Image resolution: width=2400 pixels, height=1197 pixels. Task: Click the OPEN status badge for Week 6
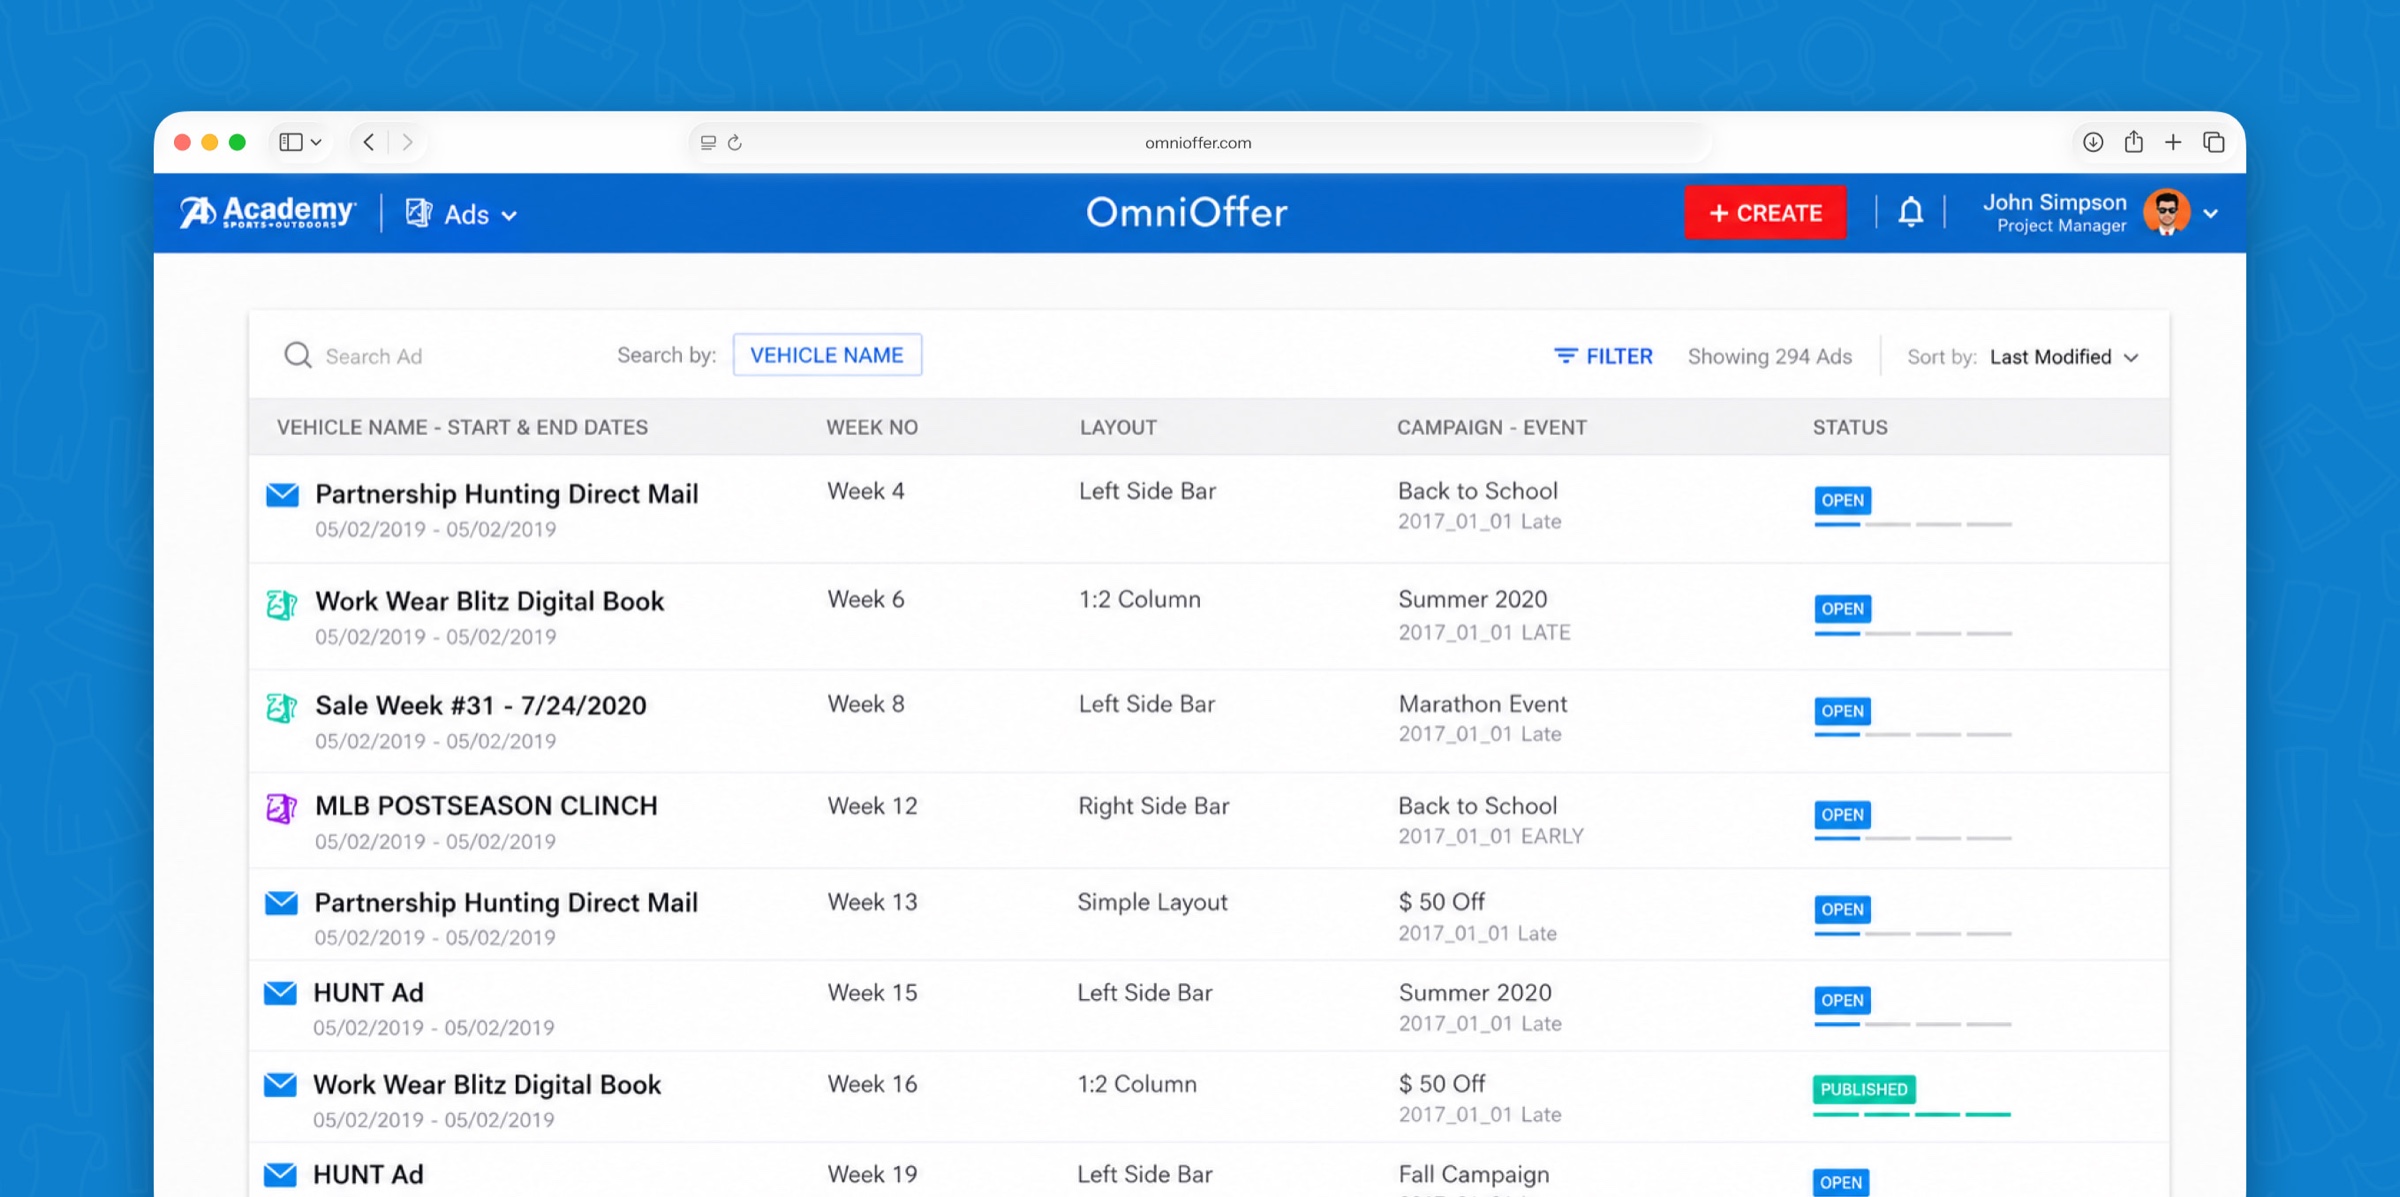[x=1842, y=608]
